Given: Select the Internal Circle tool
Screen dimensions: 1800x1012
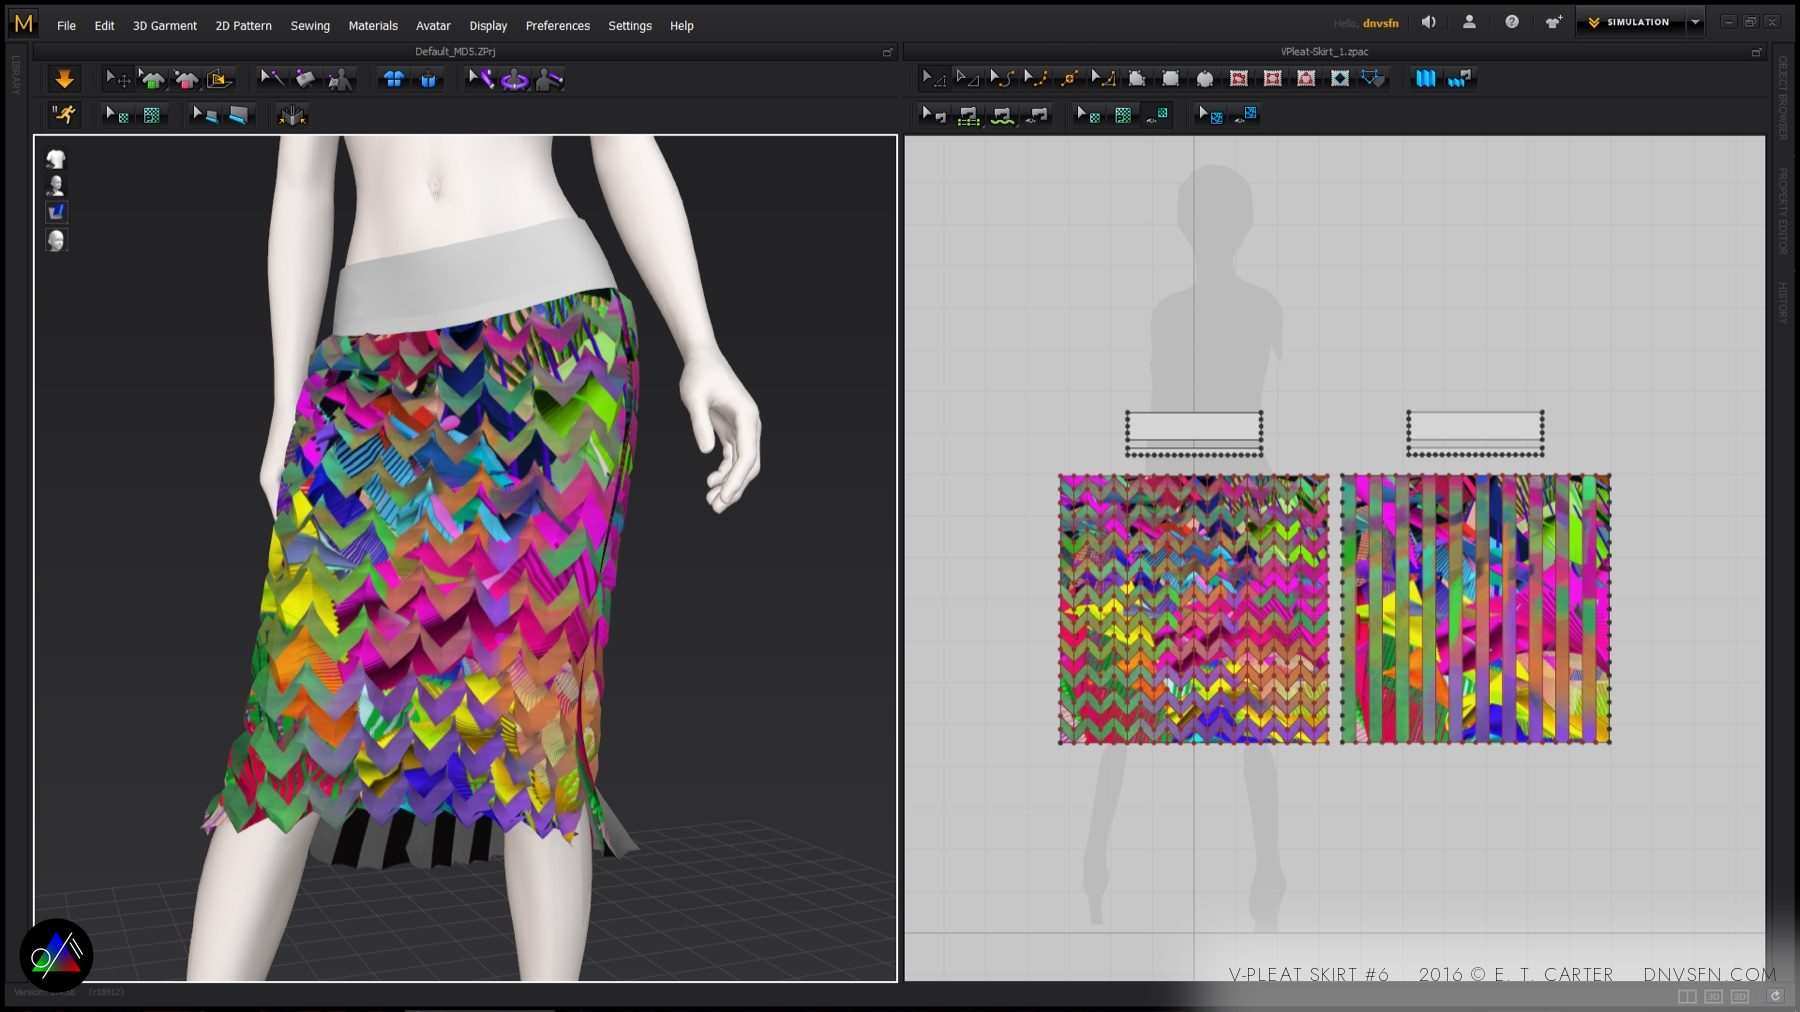Looking at the screenshot, I should (x=1306, y=78).
